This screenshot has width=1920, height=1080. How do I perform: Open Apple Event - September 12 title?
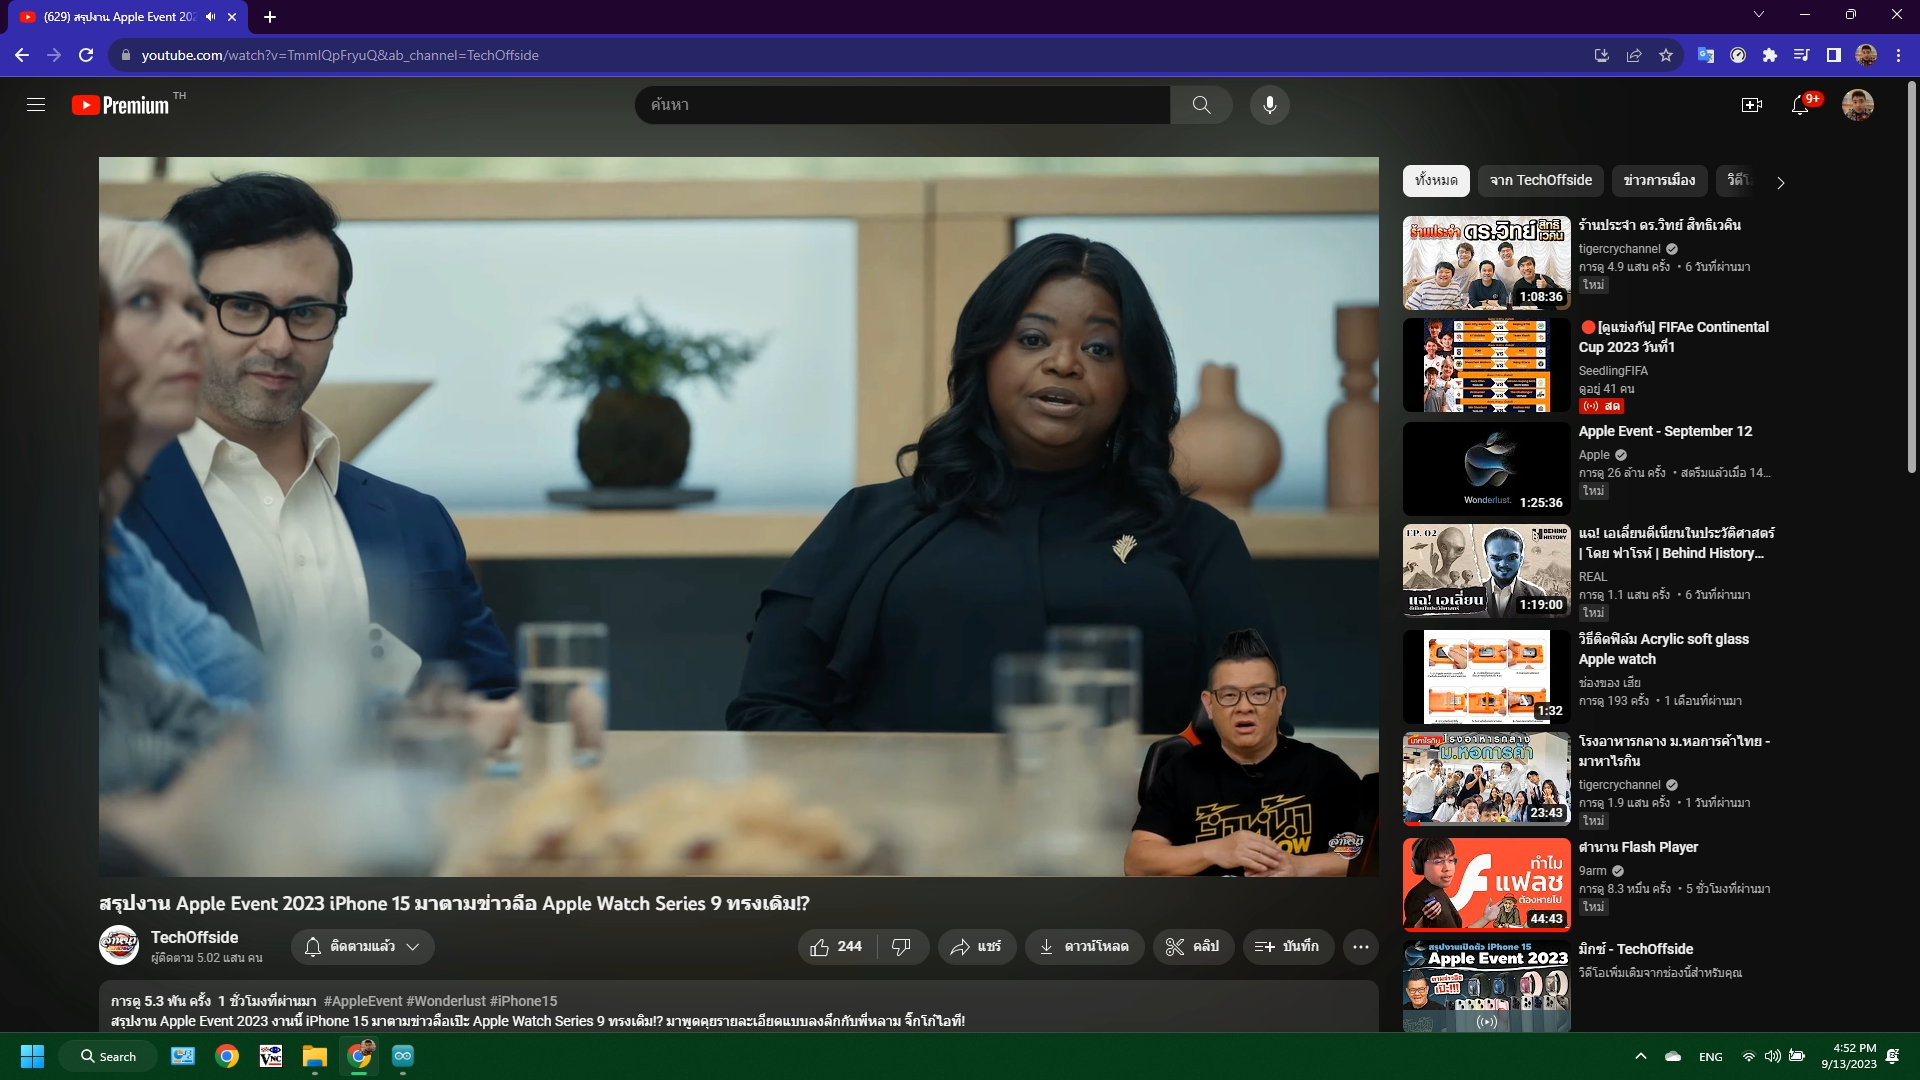1665,431
